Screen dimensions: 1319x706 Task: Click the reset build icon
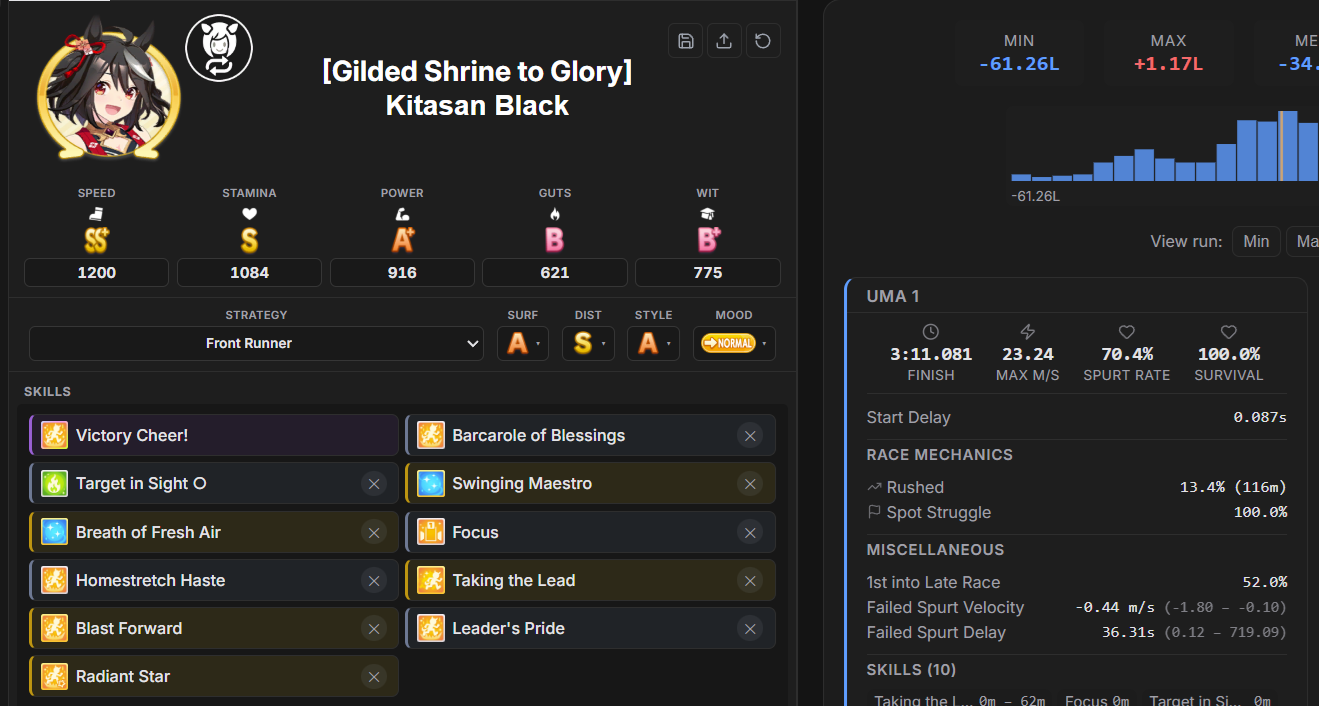[x=763, y=41]
